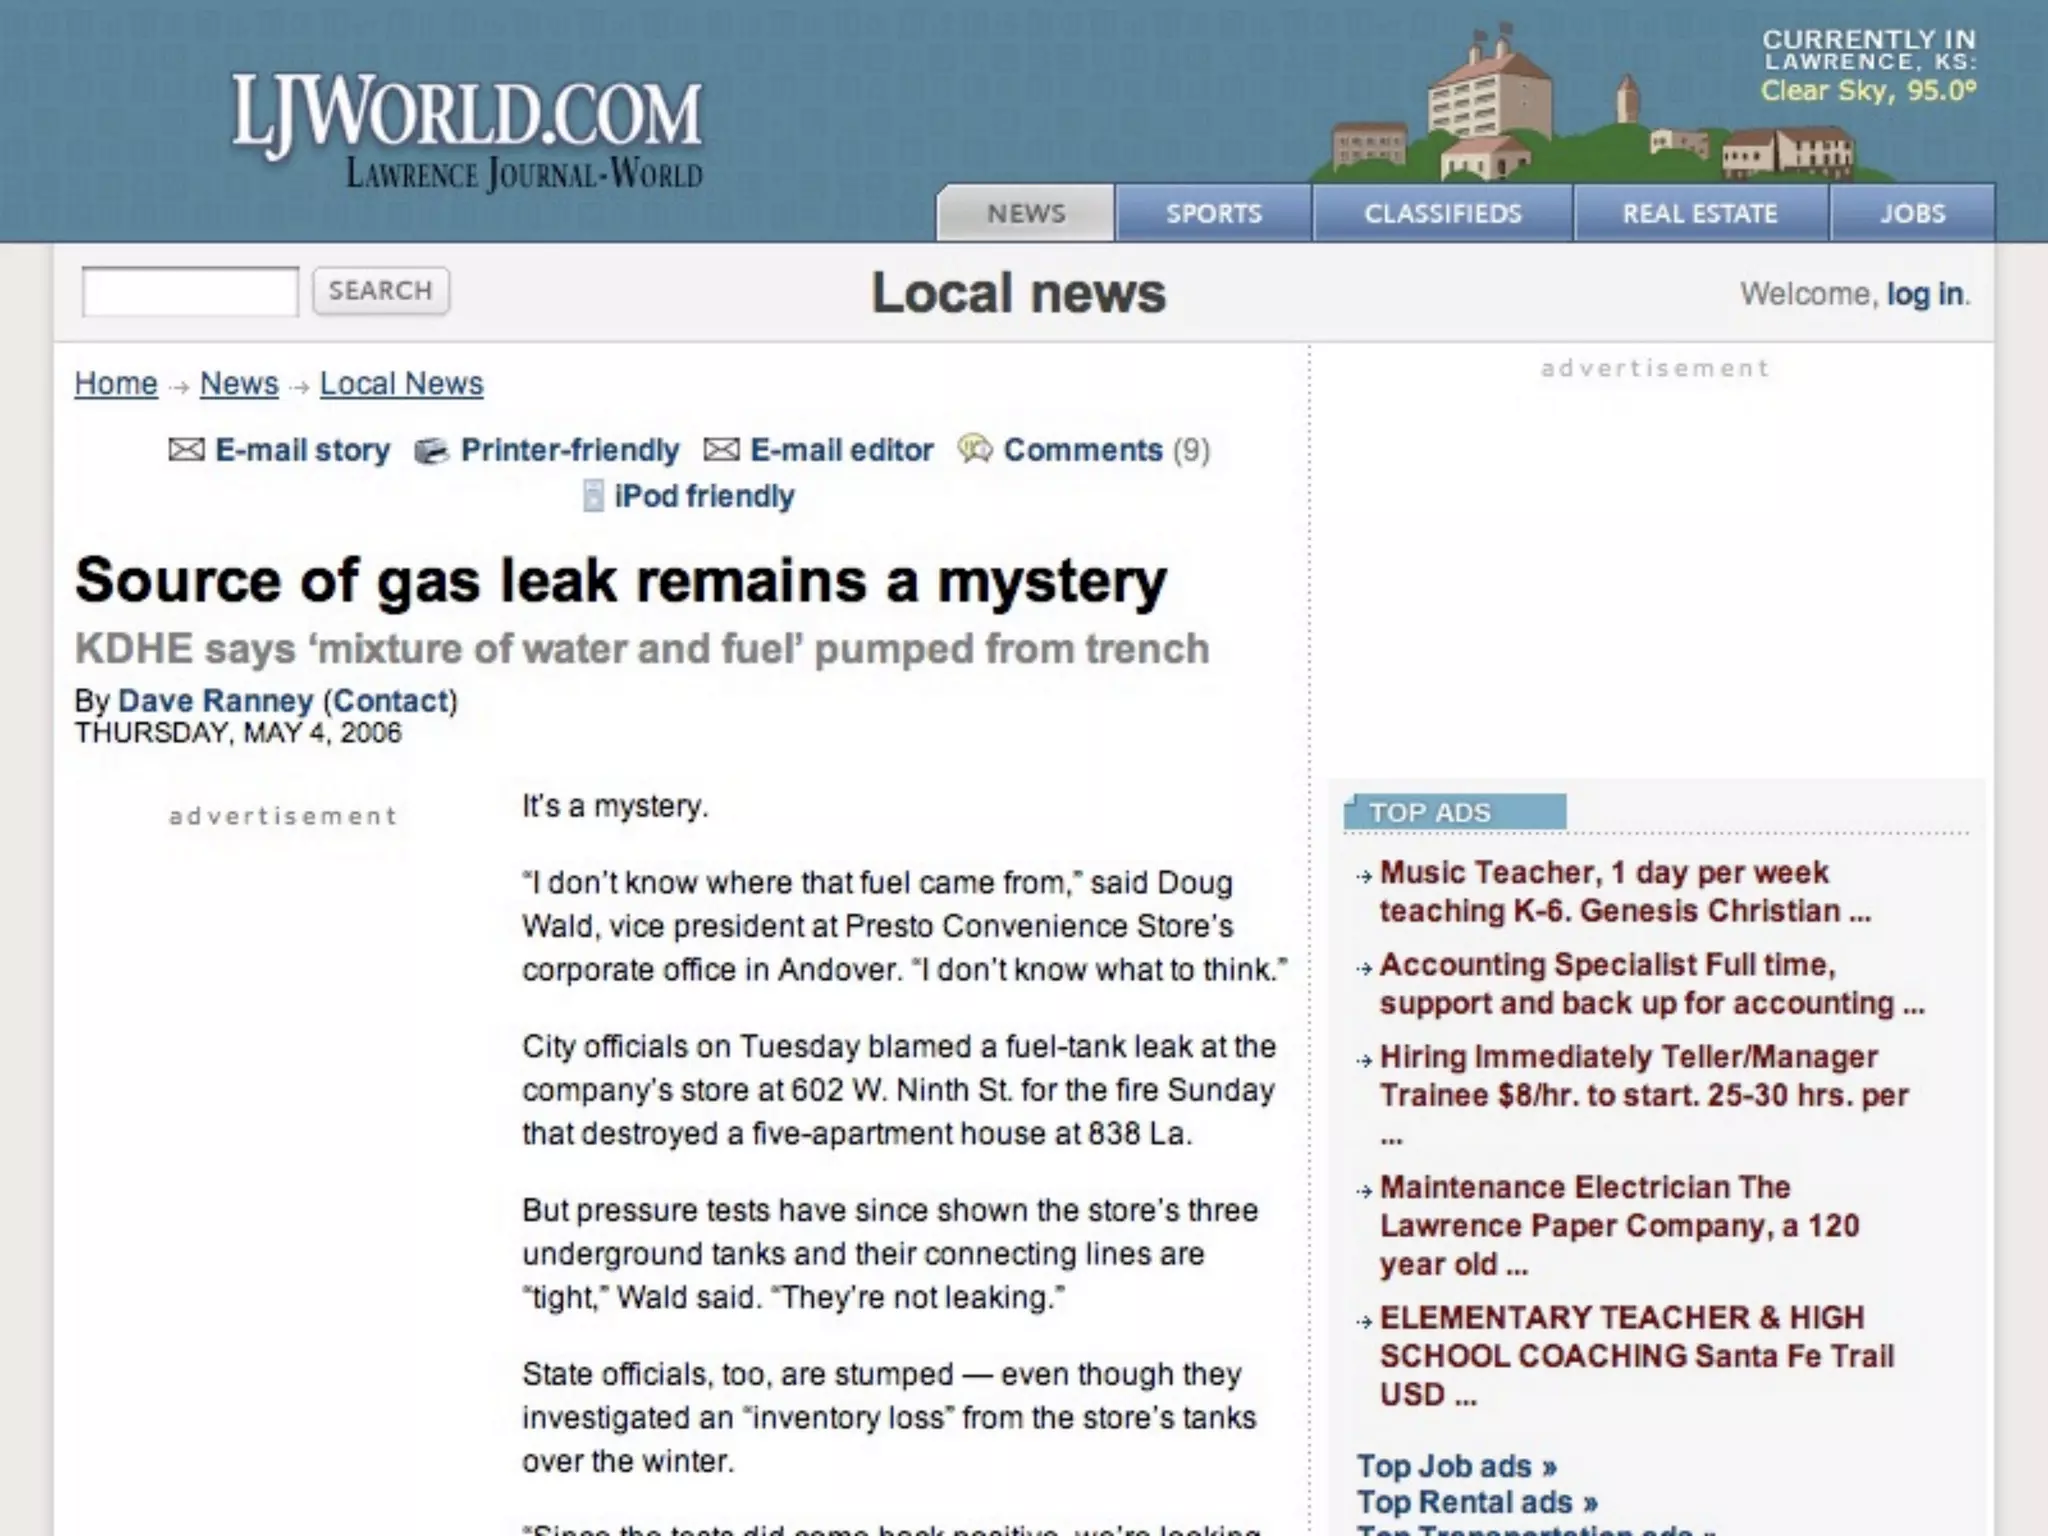Viewport: 2048px width, 1536px height.
Task: Open the Sports tab
Action: click(x=1213, y=213)
